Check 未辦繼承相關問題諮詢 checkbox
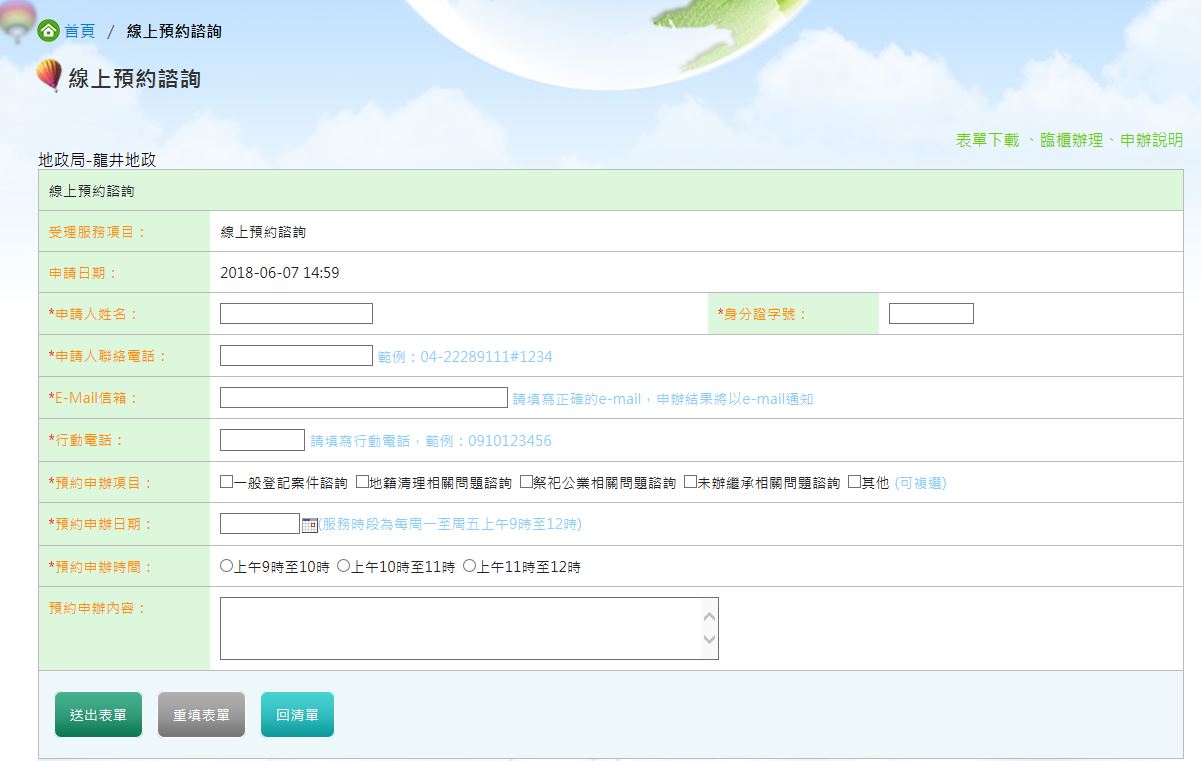Screen dimensions: 1201x761 pos(691,482)
